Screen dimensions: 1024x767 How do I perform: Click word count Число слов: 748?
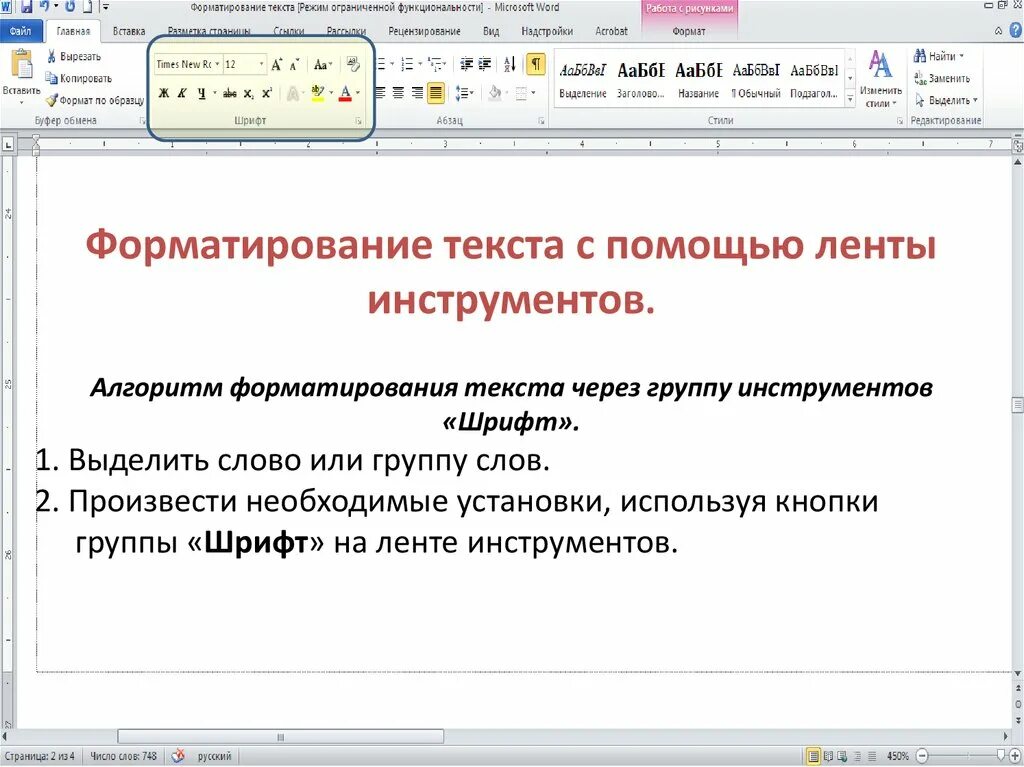(123, 756)
